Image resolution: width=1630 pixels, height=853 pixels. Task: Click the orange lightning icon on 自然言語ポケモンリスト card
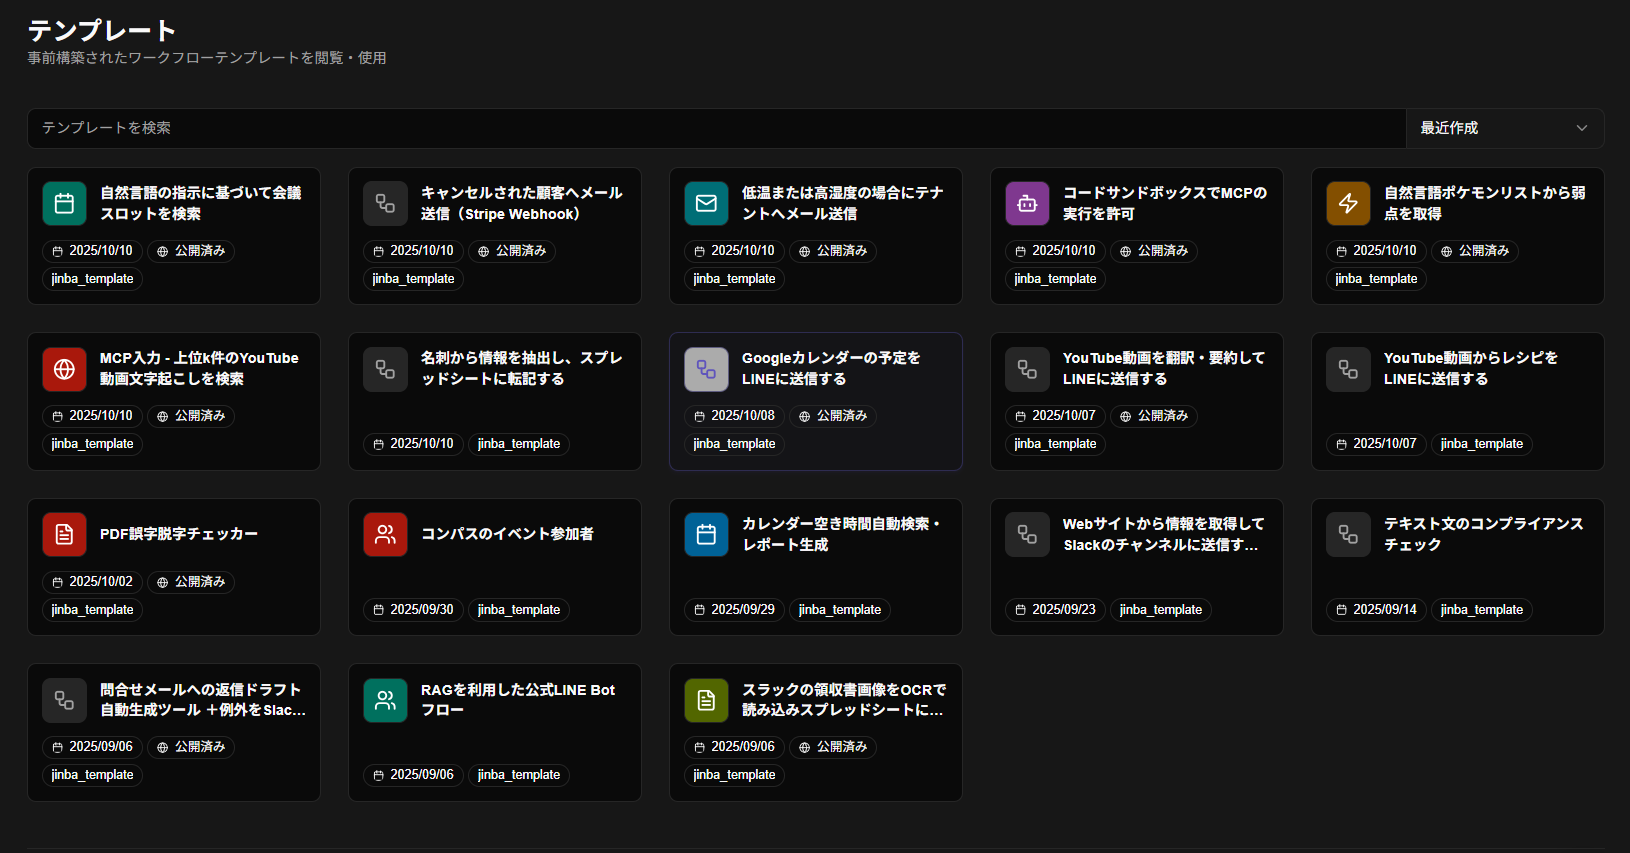1348,203
